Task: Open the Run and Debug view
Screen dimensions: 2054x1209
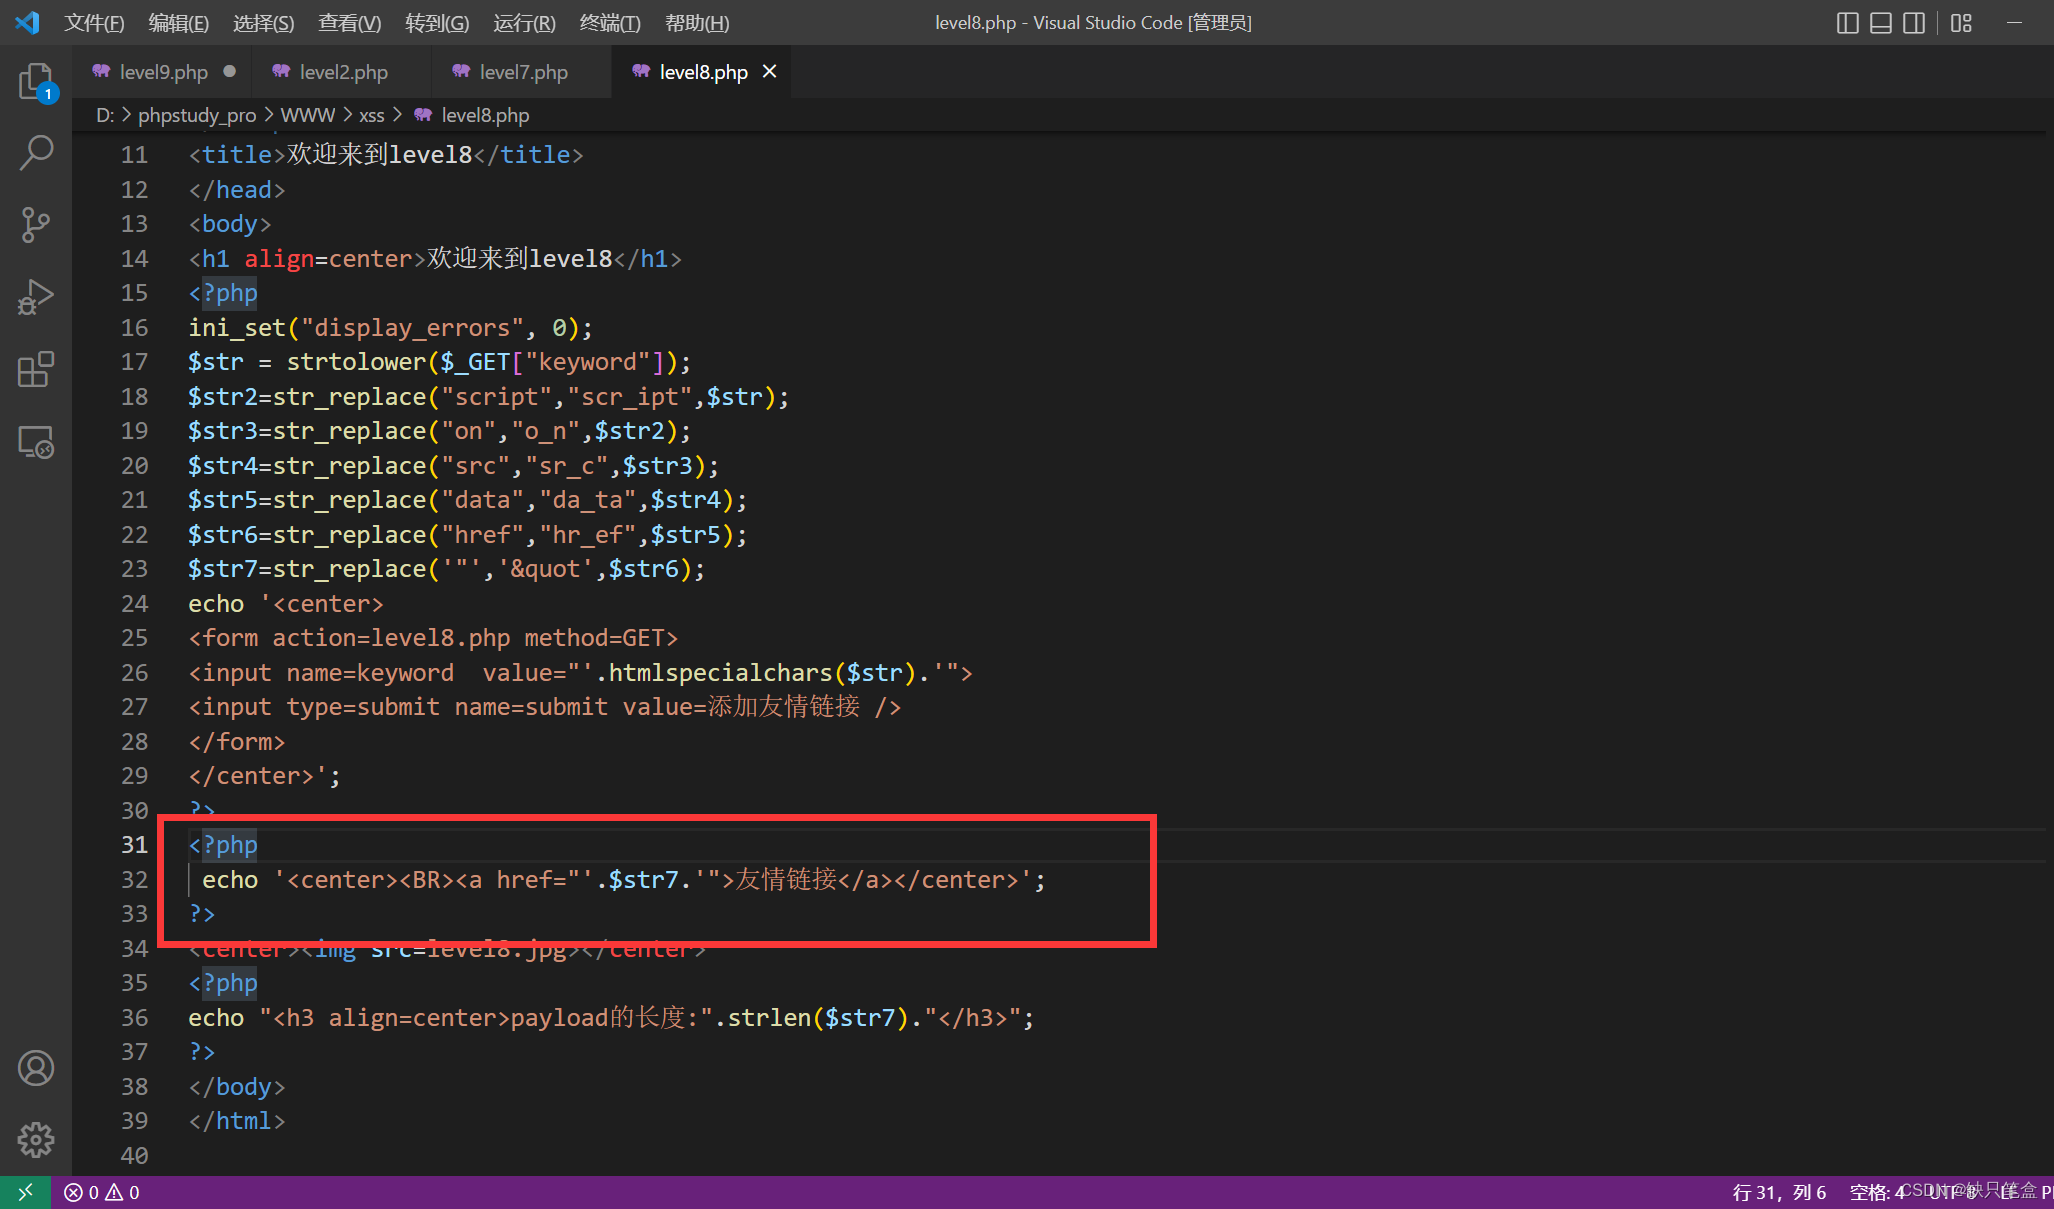Action: (x=36, y=297)
